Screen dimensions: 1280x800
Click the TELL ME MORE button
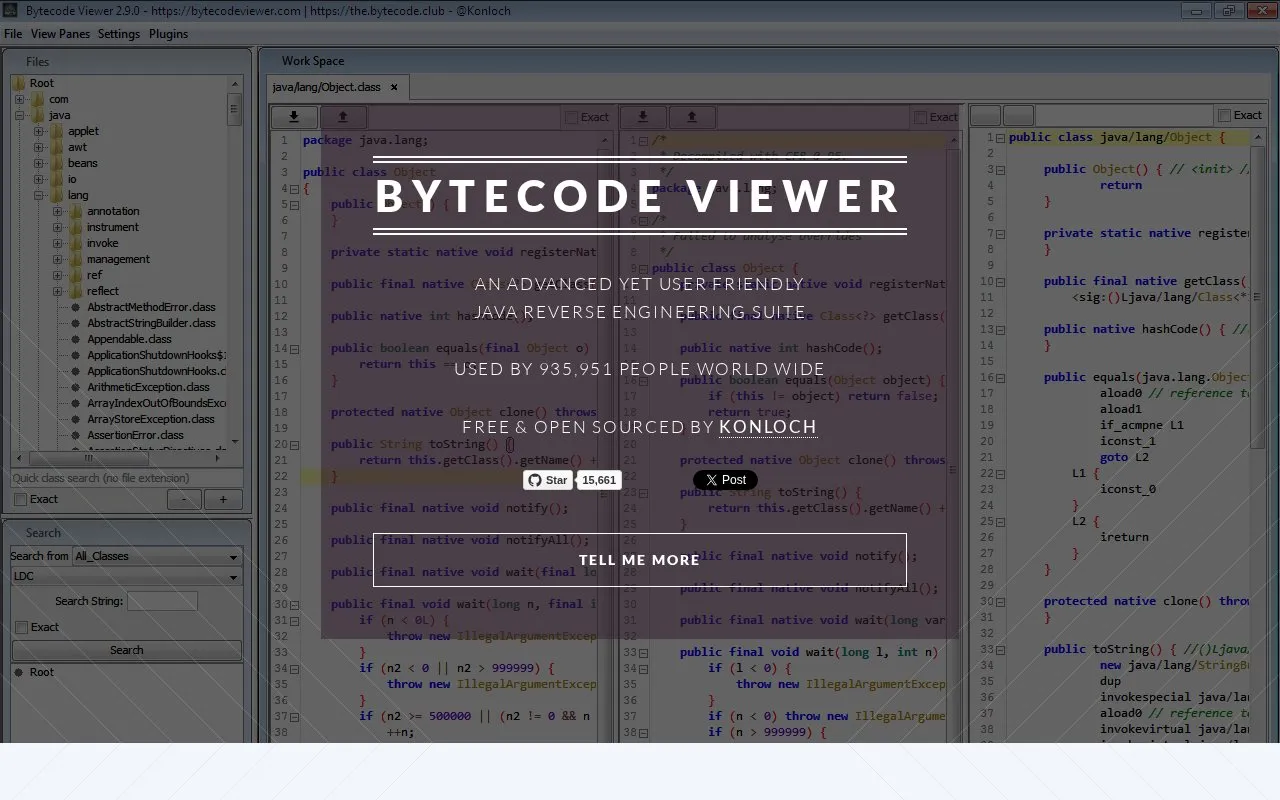[x=640, y=560]
